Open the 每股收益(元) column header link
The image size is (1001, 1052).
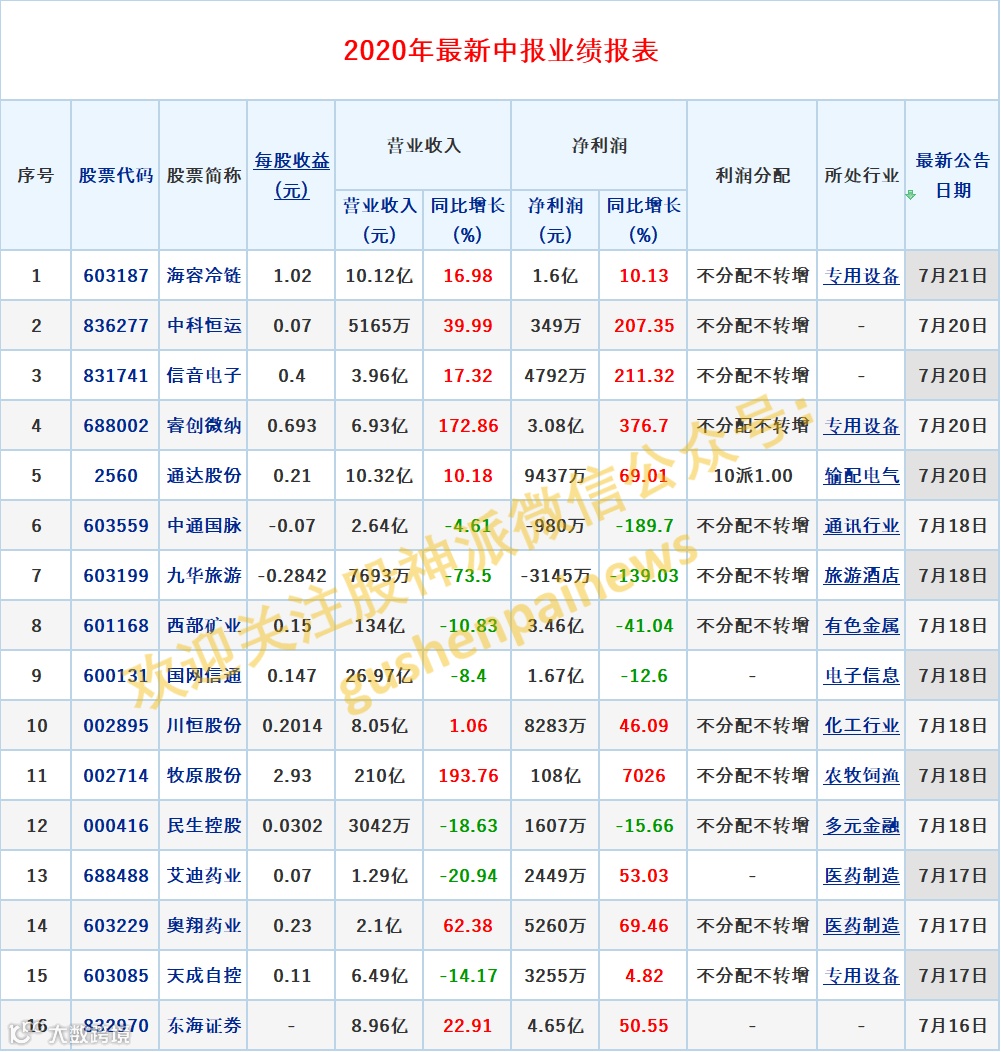[x=291, y=175]
